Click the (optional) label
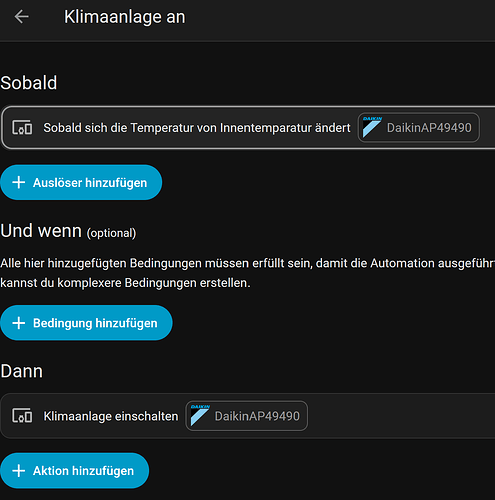The image size is (495, 500). (x=111, y=233)
